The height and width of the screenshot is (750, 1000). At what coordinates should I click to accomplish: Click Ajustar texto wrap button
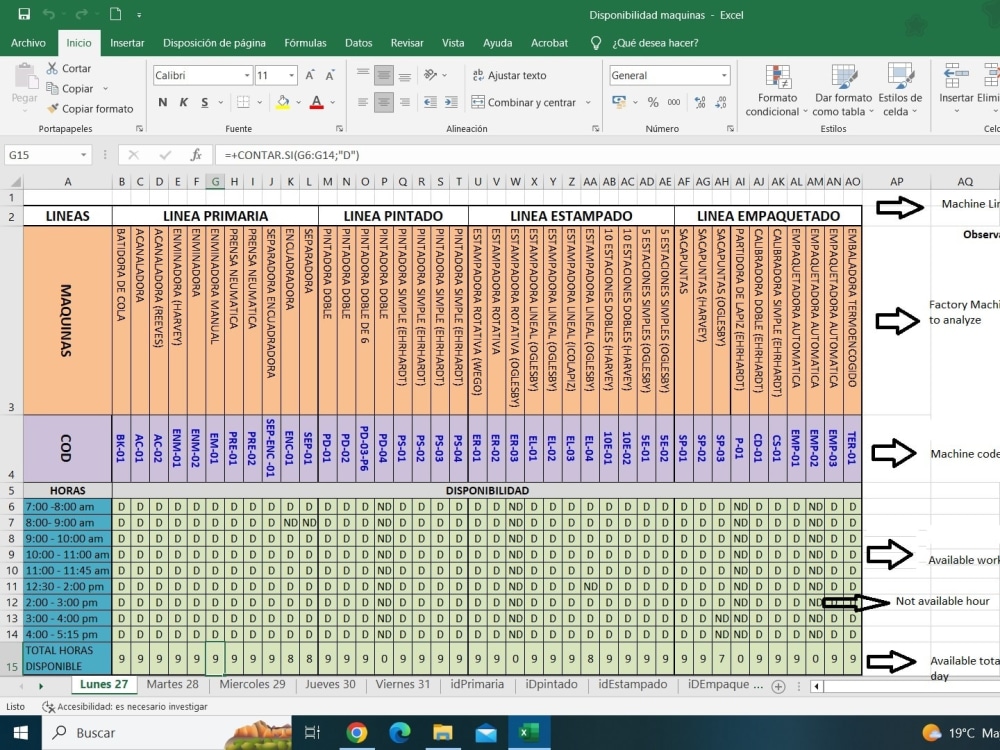[510, 75]
